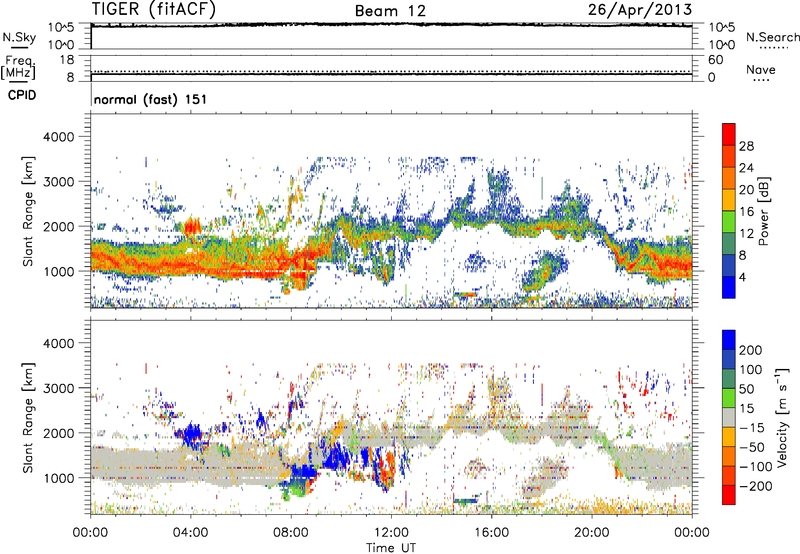The height and width of the screenshot is (554, 800).
Task: Click the 08:00 time tick label
Action: [291, 533]
